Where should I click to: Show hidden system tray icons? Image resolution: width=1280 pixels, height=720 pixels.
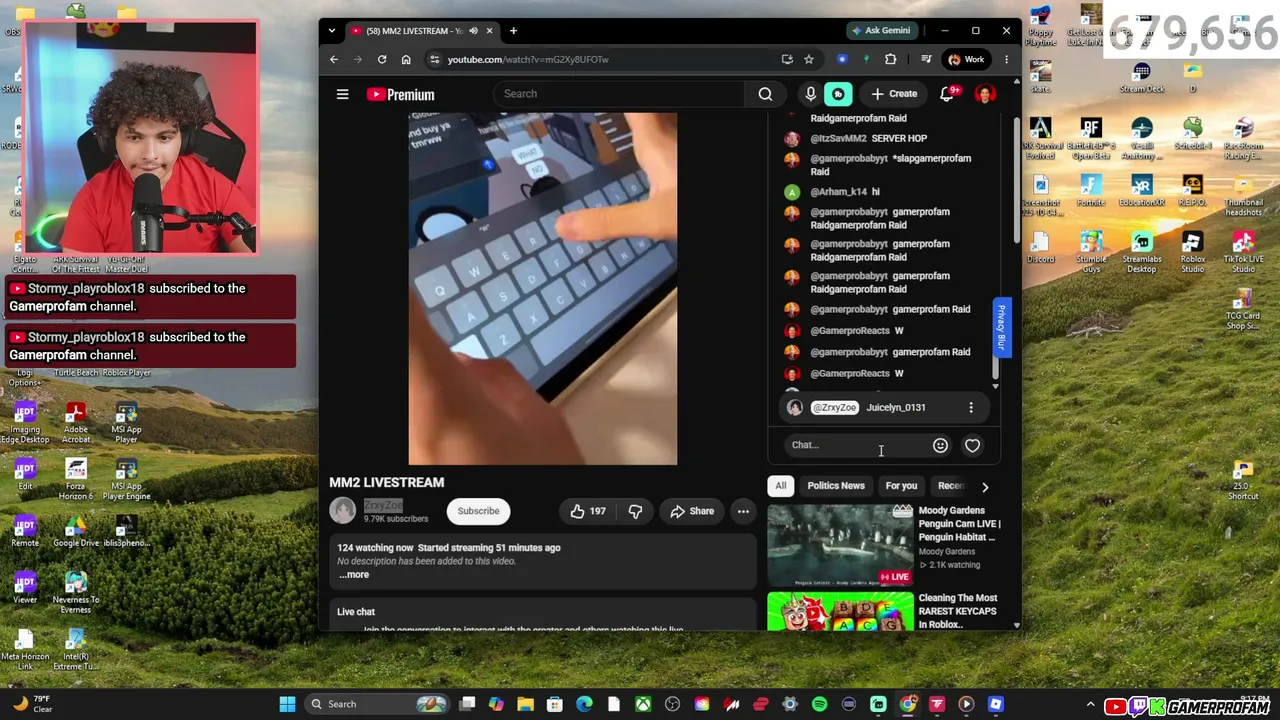click(1090, 704)
